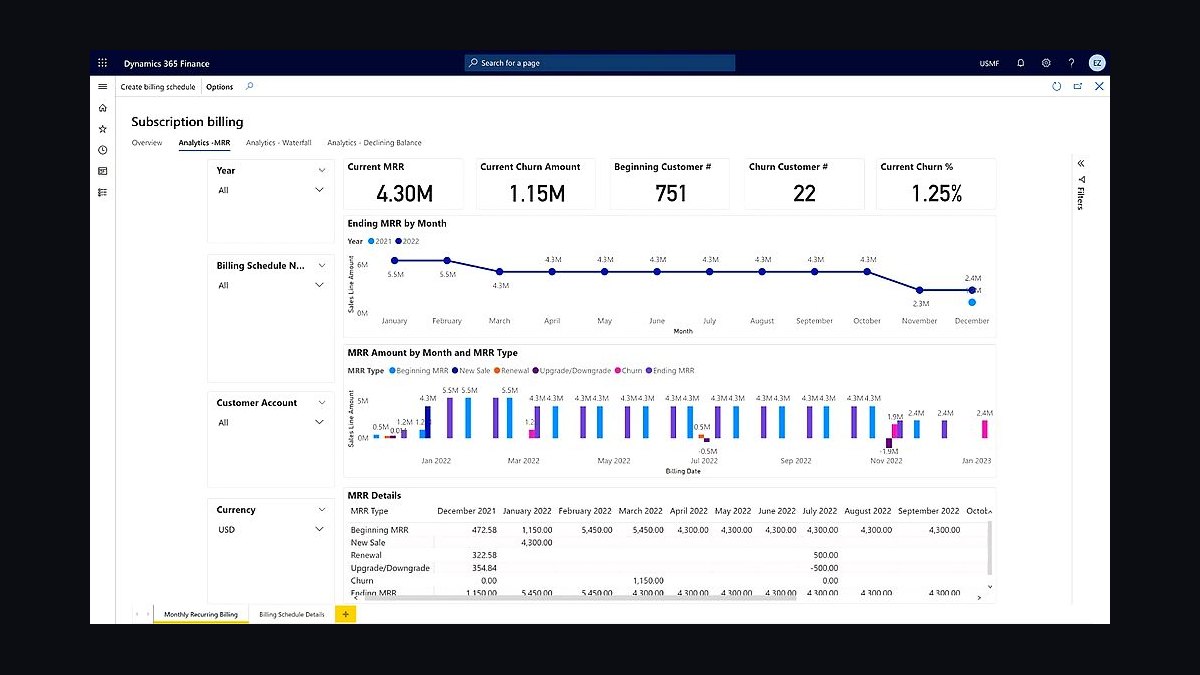
Task: Click the Filters funnel icon
Action: [x=1081, y=180]
